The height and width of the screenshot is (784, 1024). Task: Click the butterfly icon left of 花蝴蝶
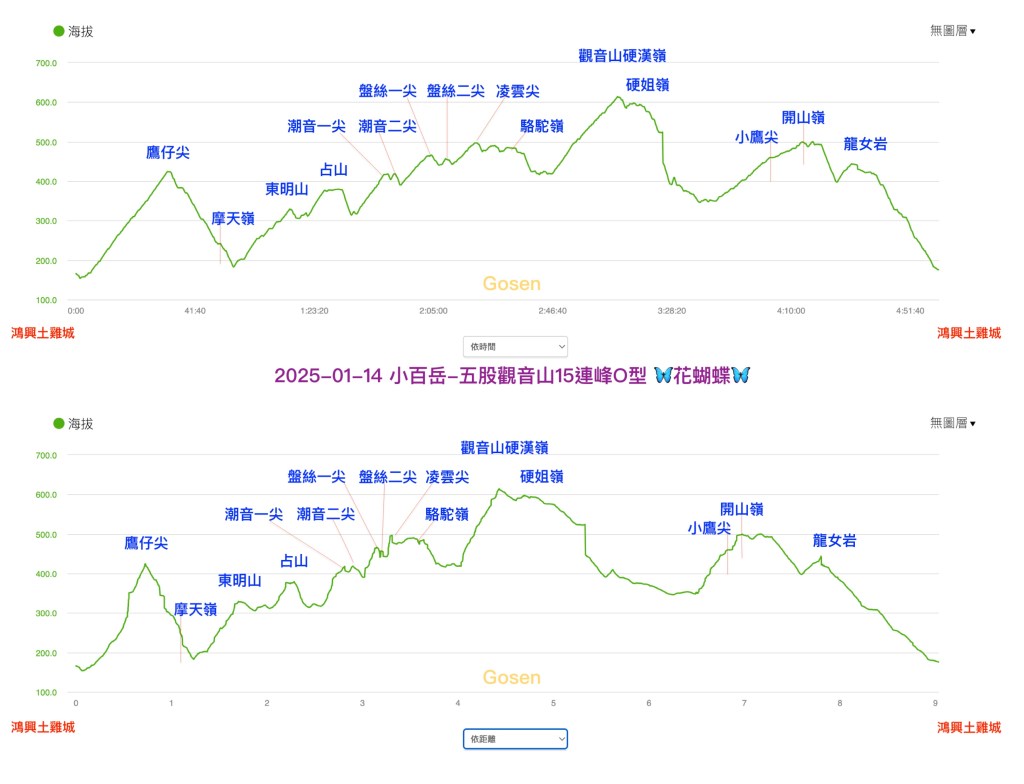point(662,375)
